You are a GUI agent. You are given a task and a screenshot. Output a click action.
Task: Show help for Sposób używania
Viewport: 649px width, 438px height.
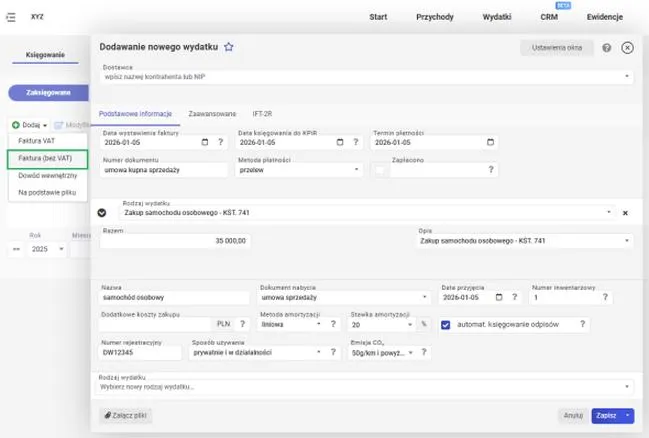[333, 352]
